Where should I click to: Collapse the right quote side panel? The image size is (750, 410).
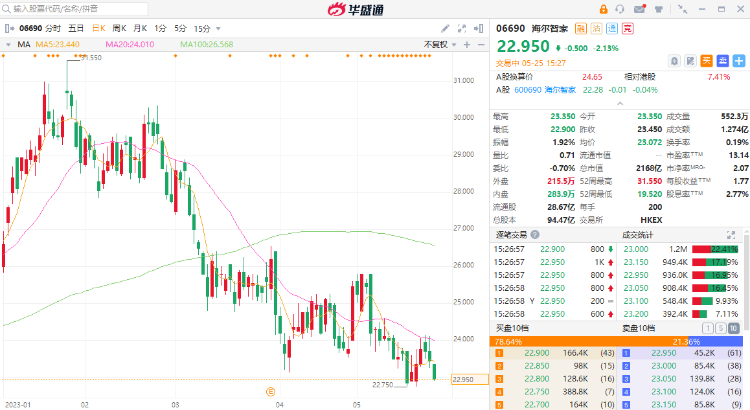(479, 29)
